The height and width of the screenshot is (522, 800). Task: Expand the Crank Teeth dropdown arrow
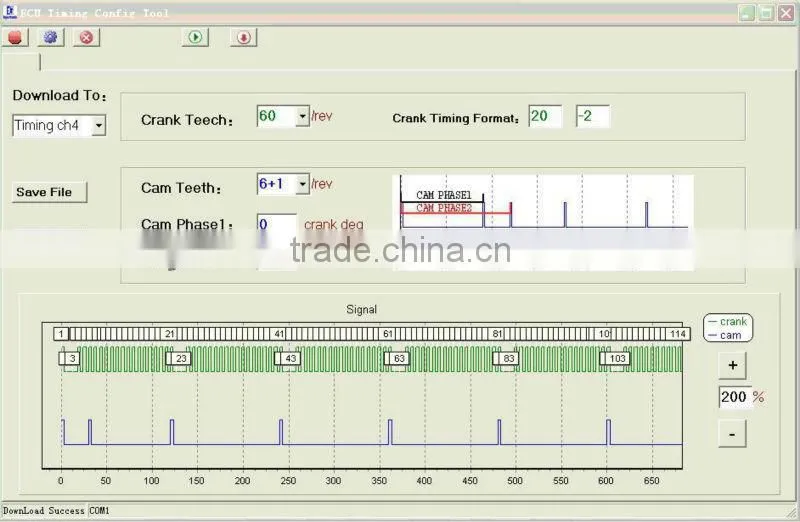(303, 116)
